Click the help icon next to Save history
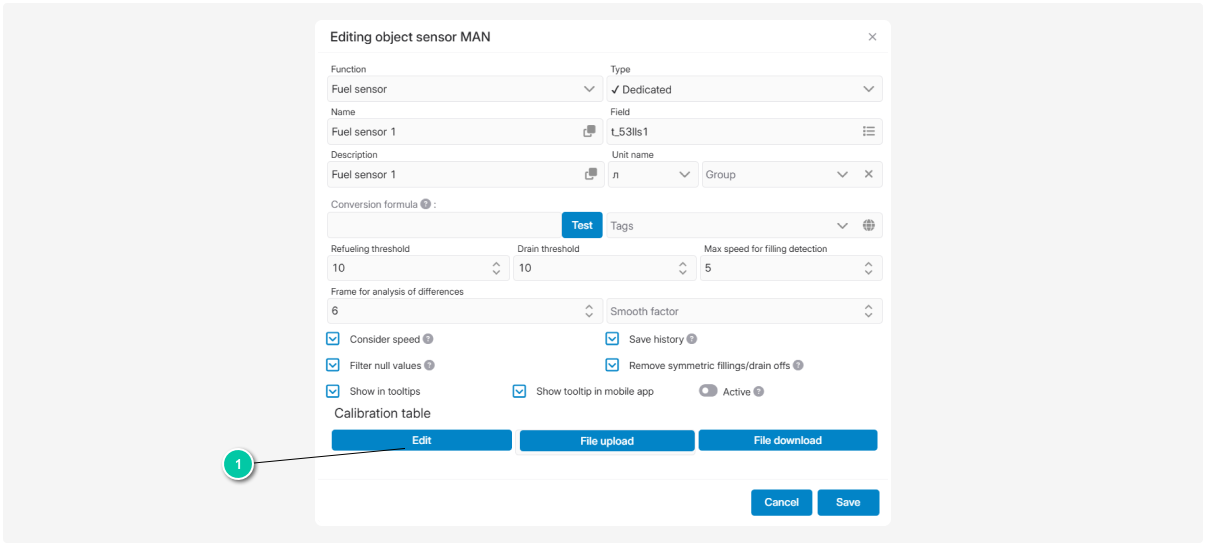 (692, 340)
